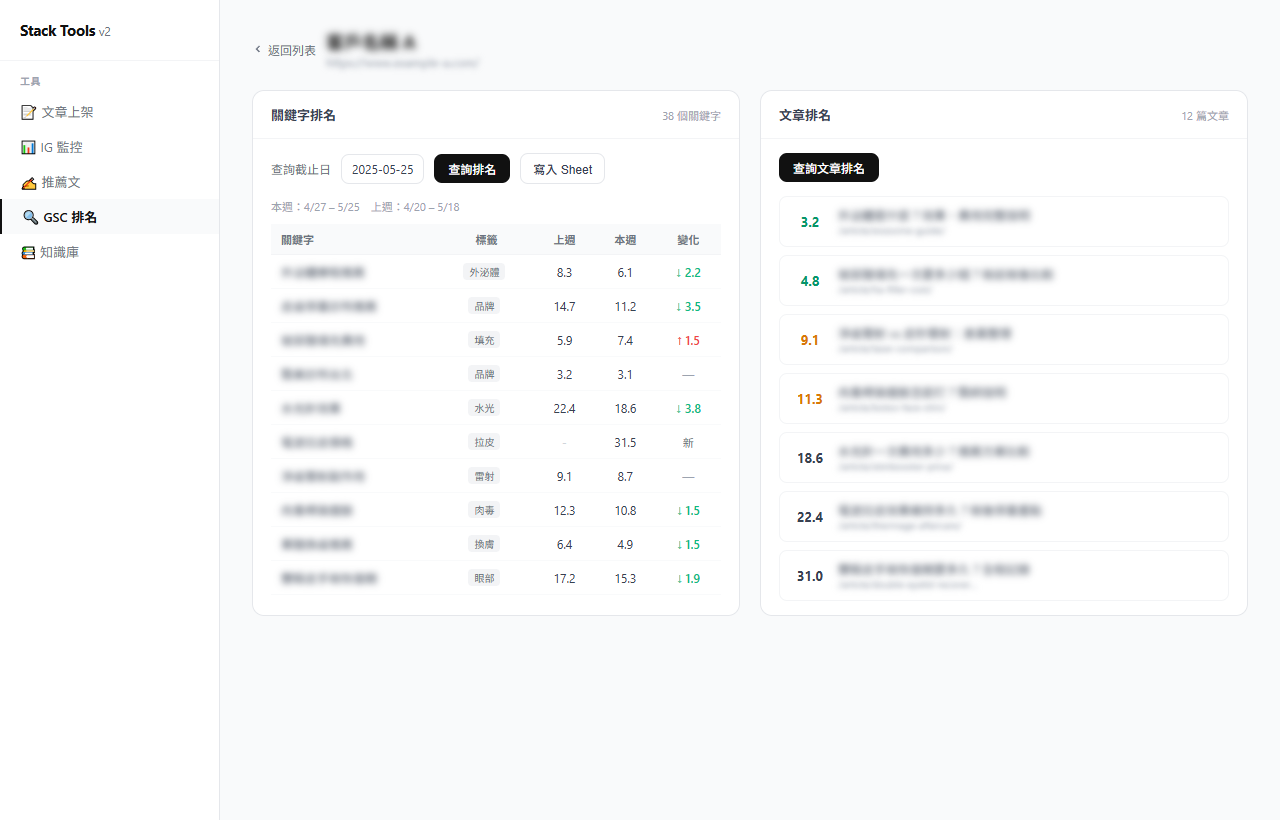This screenshot has width=1280, height=820.
Task: Click the Stack Tools logo title
Action: pos(58,31)
